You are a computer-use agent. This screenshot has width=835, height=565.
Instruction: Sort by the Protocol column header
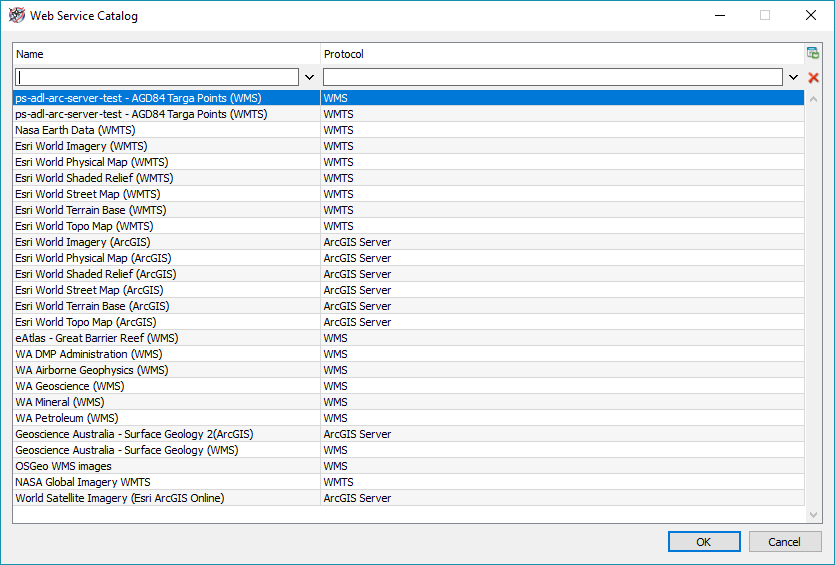(560, 54)
